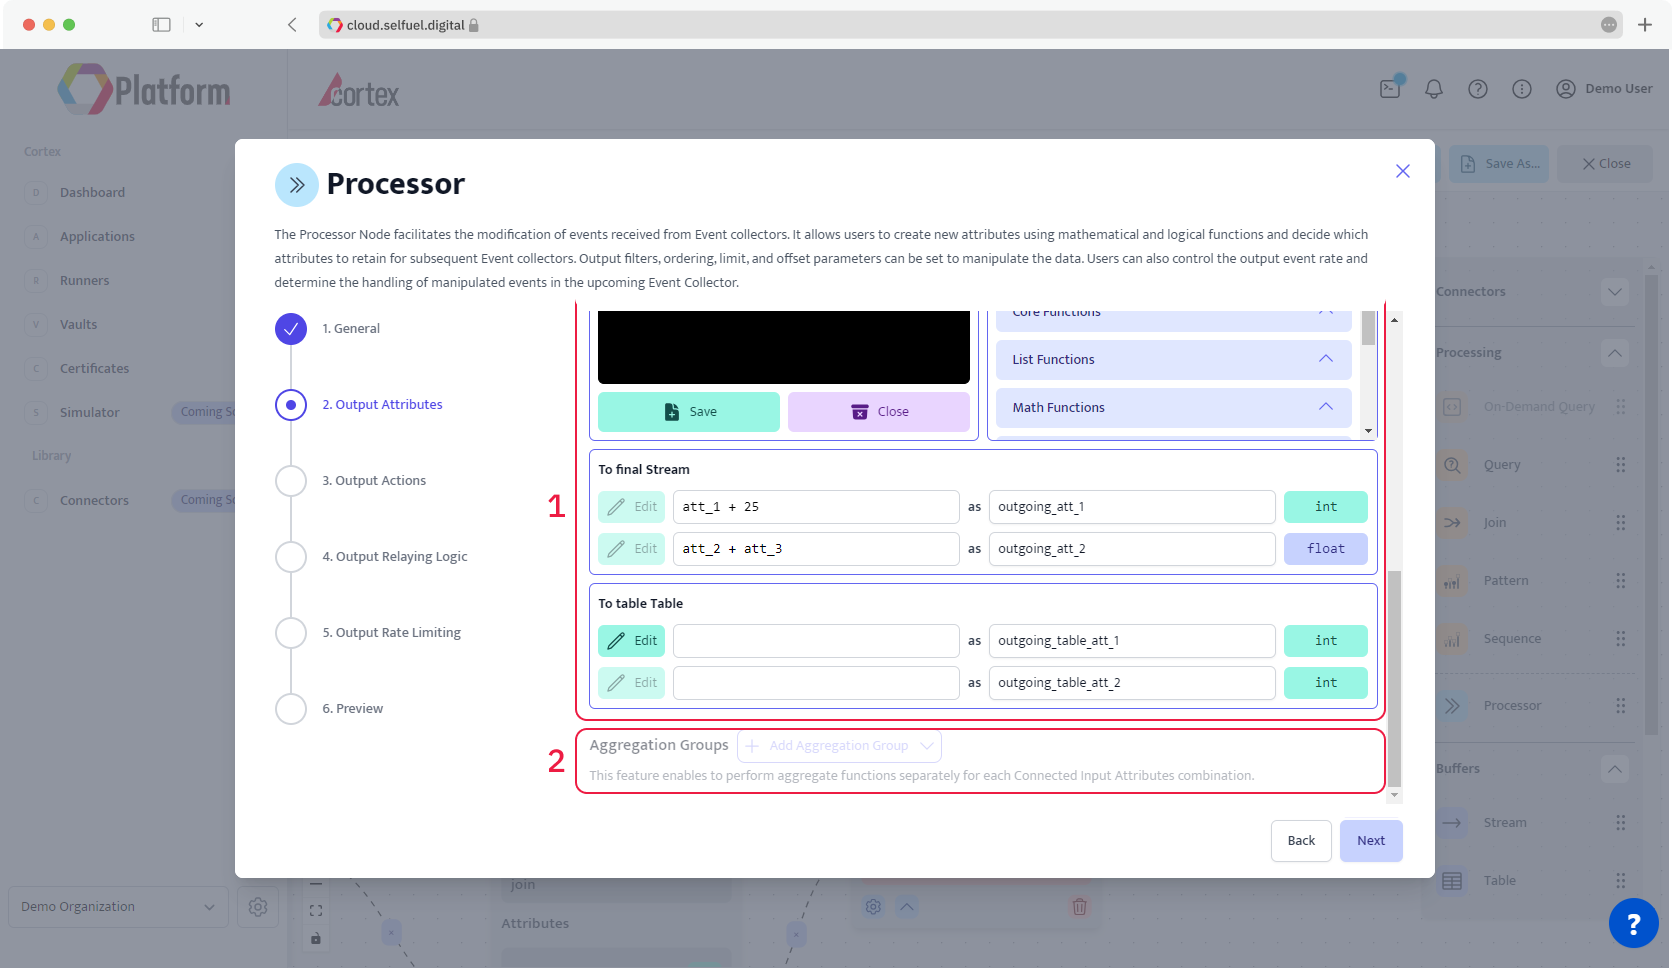This screenshot has height=968, width=1672.
Task: Save the expression in the editor
Action: (689, 411)
